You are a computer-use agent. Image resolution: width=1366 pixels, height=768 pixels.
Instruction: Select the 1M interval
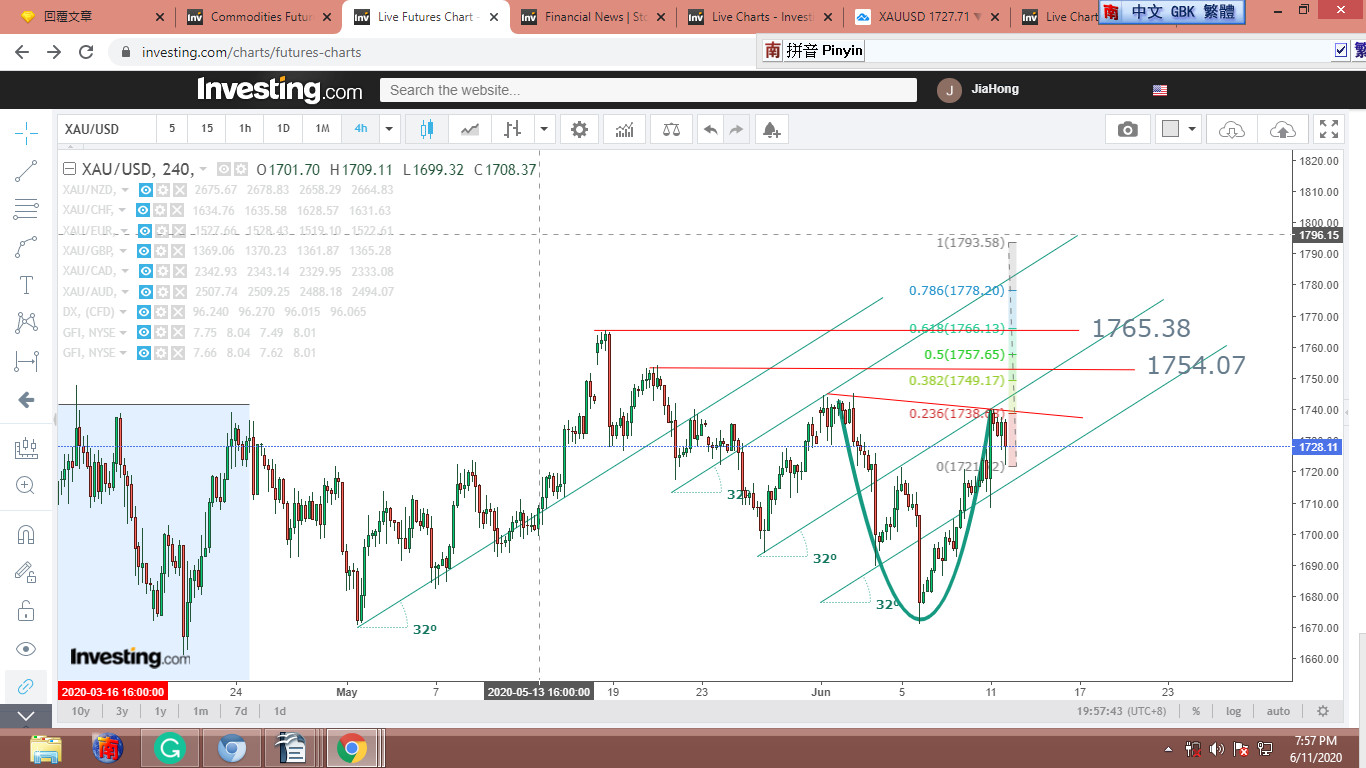(x=322, y=129)
